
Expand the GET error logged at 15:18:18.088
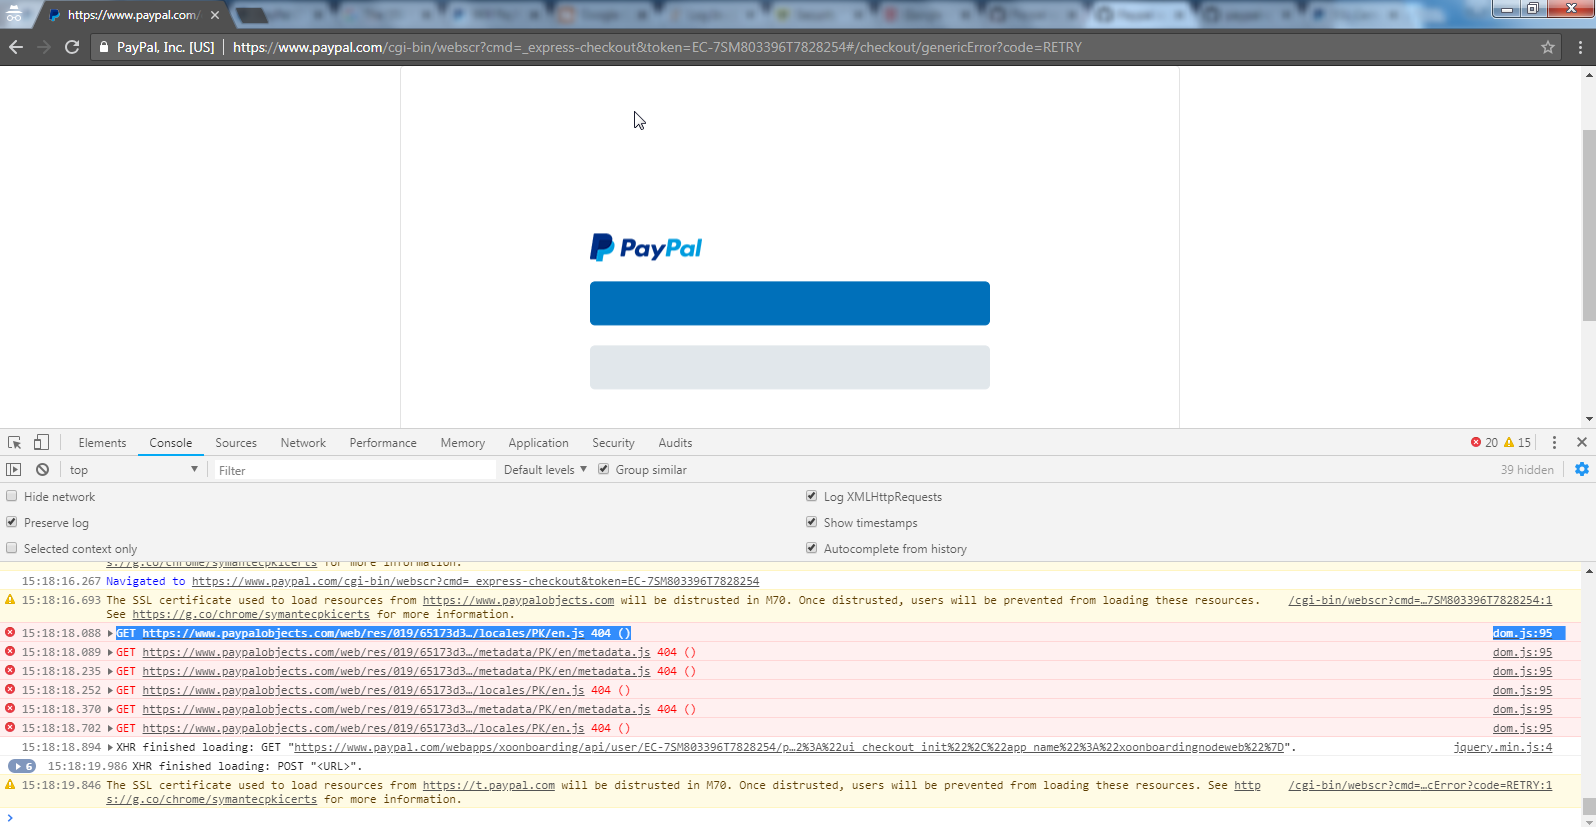(x=110, y=633)
